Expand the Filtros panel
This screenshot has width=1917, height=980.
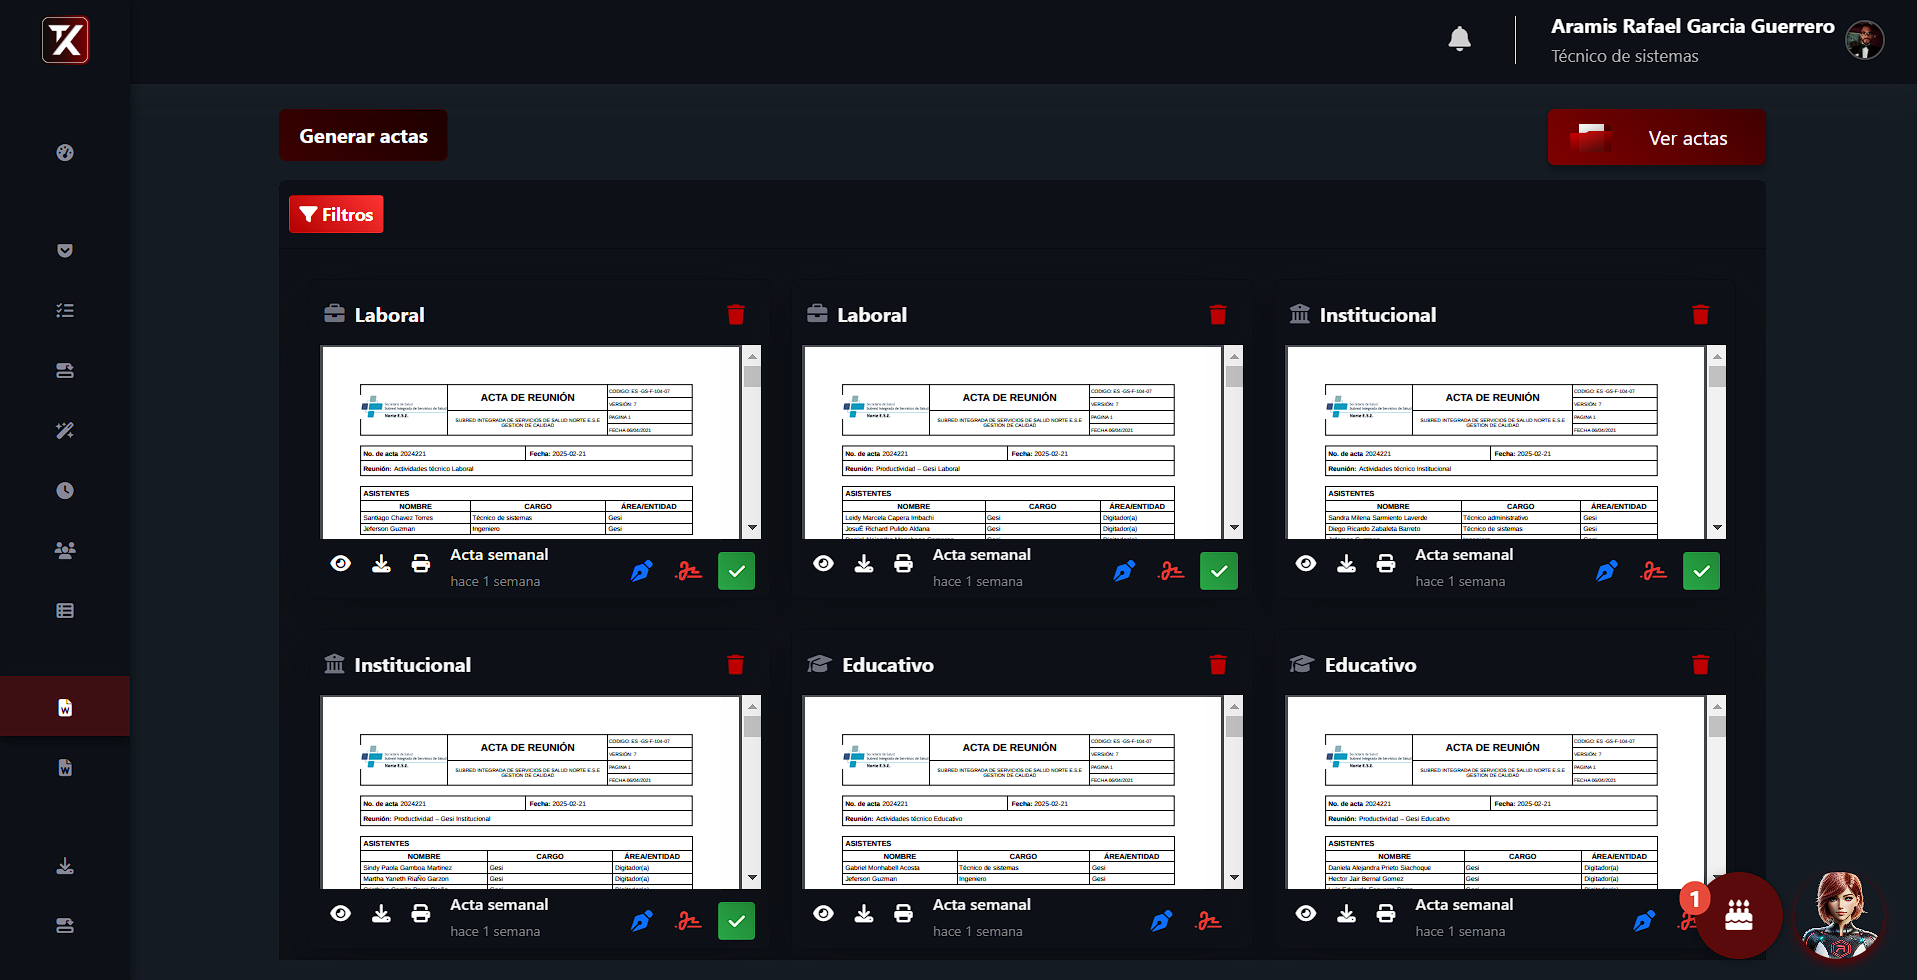(335, 214)
